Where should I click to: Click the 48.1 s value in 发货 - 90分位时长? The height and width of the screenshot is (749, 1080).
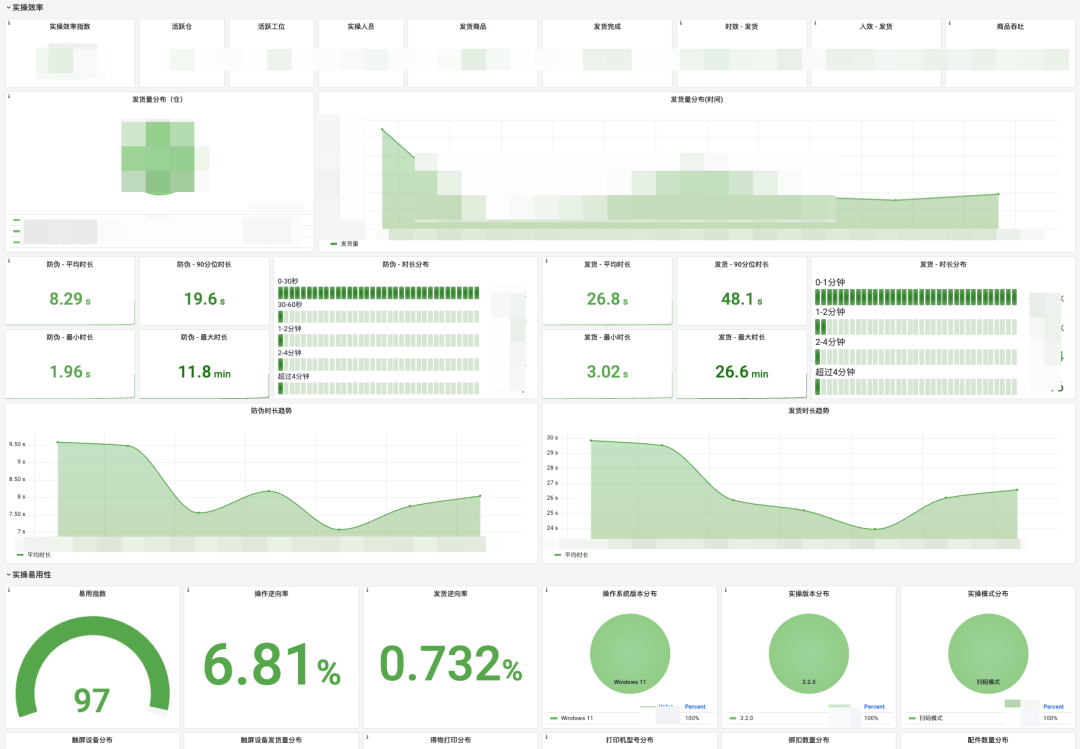pos(742,299)
